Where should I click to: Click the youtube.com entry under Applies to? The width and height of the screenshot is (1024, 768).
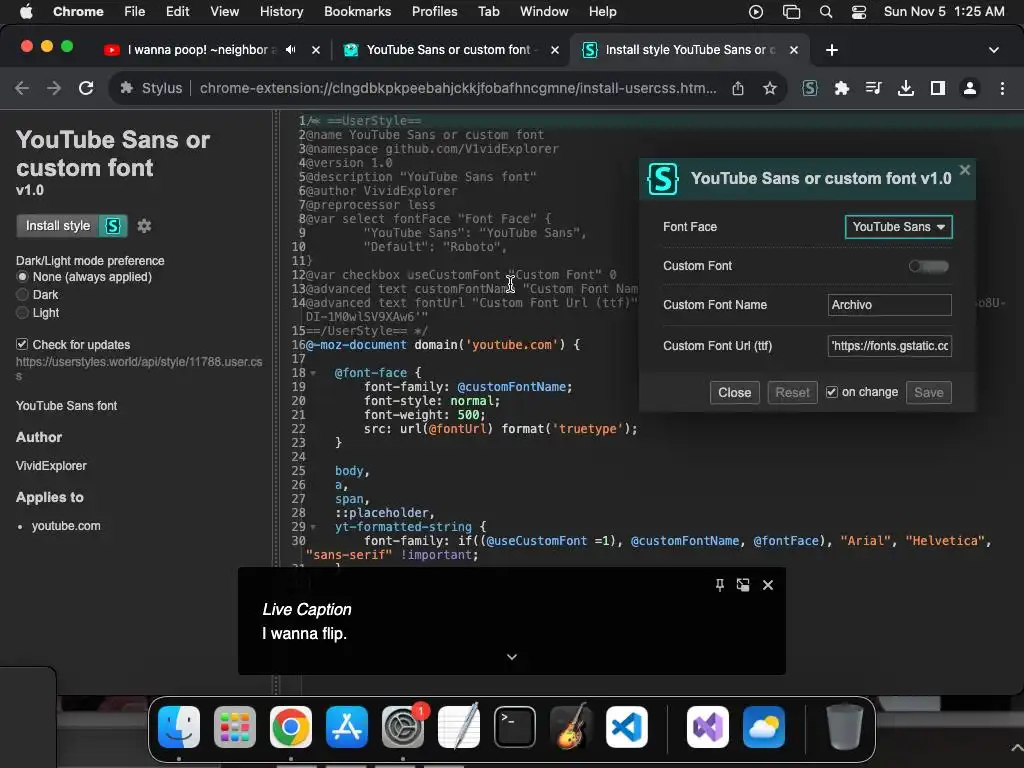point(66,526)
